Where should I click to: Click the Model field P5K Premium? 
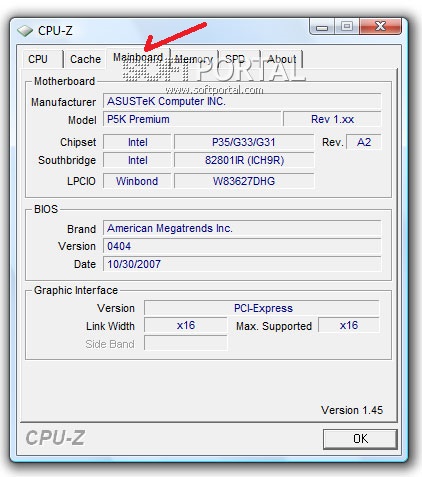click(192, 119)
